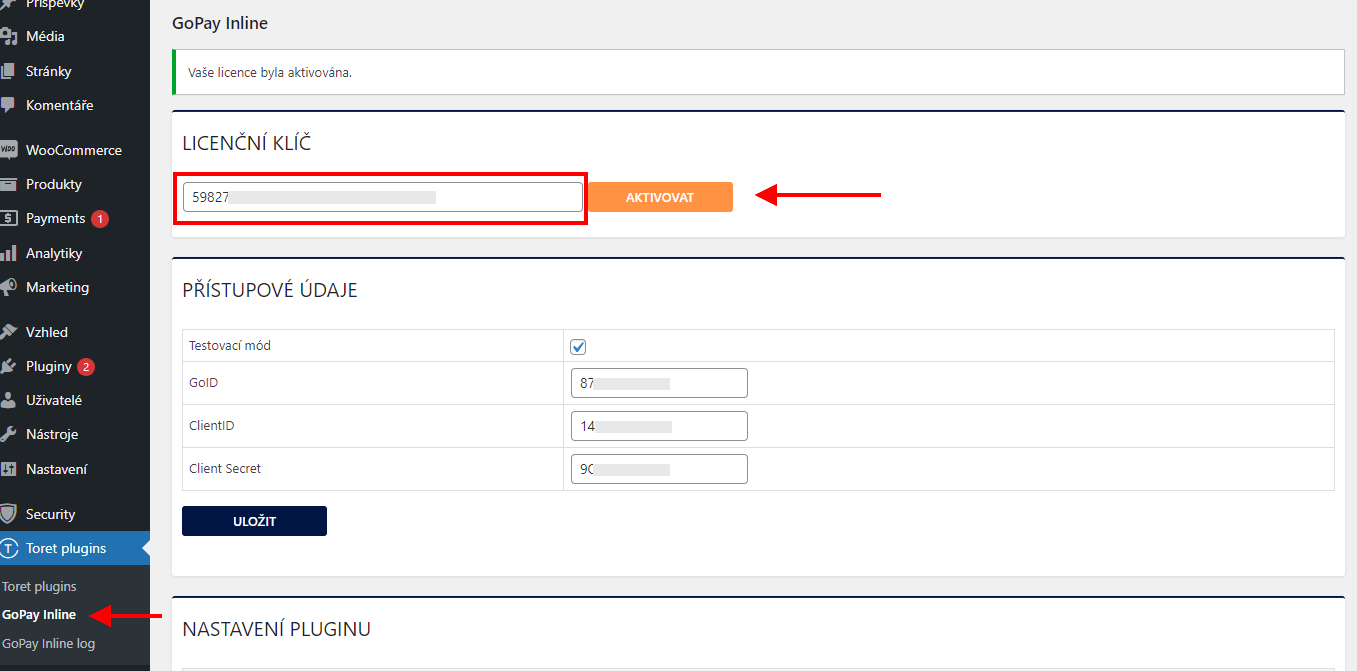
Task: Disable the Testovací mód checkbox
Action: tap(578, 347)
